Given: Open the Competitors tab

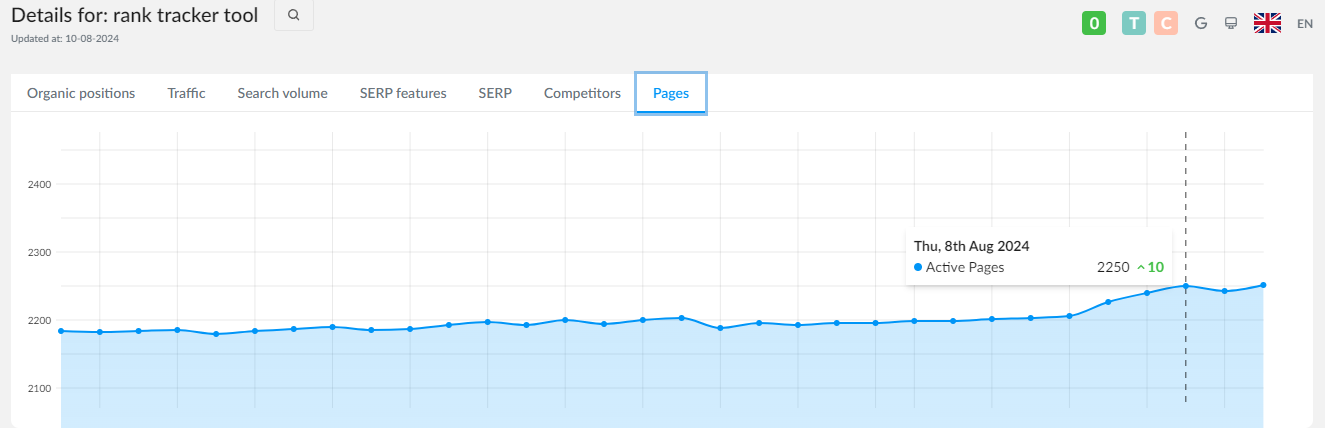Looking at the screenshot, I should pyautogui.click(x=582, y=93).
